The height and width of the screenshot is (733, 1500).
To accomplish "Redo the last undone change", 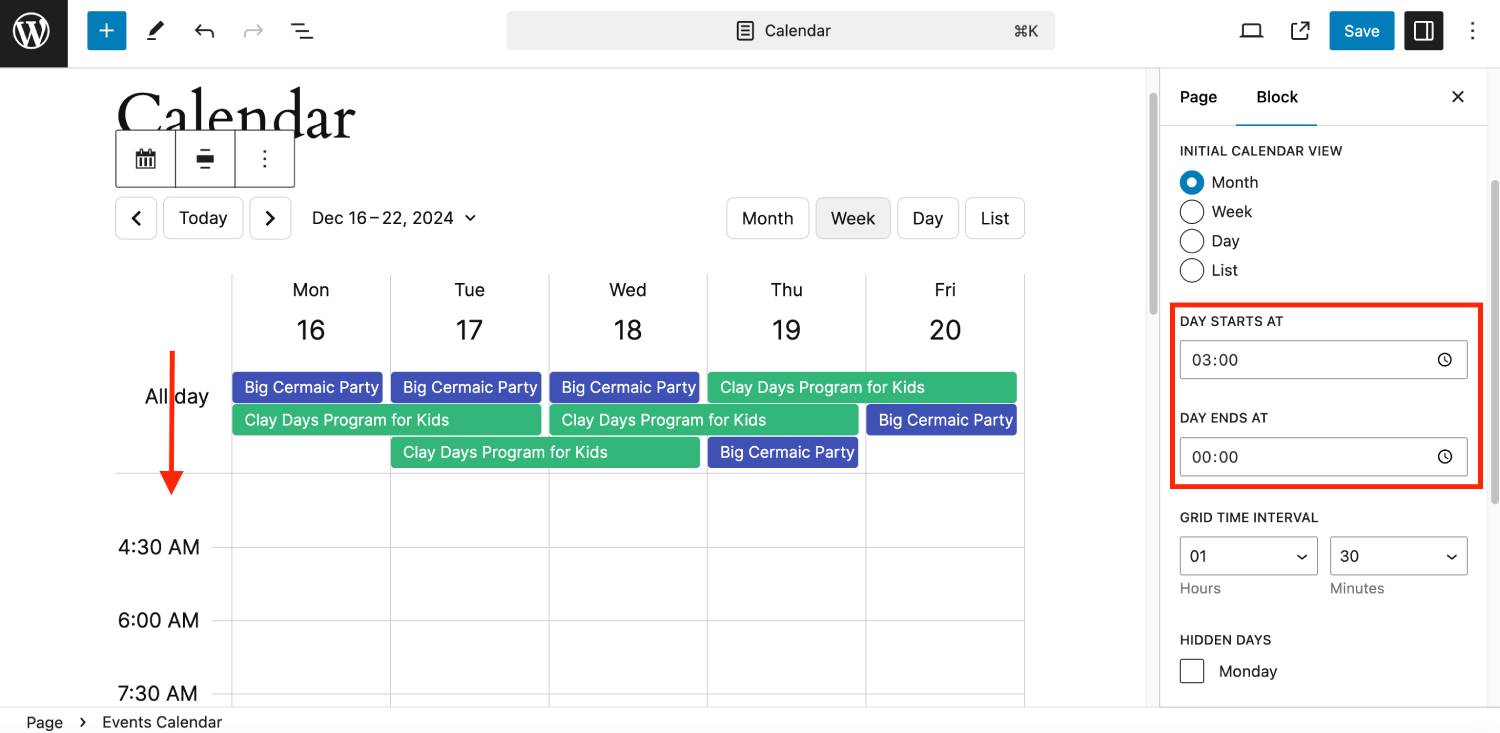I will tap(254, 31).
